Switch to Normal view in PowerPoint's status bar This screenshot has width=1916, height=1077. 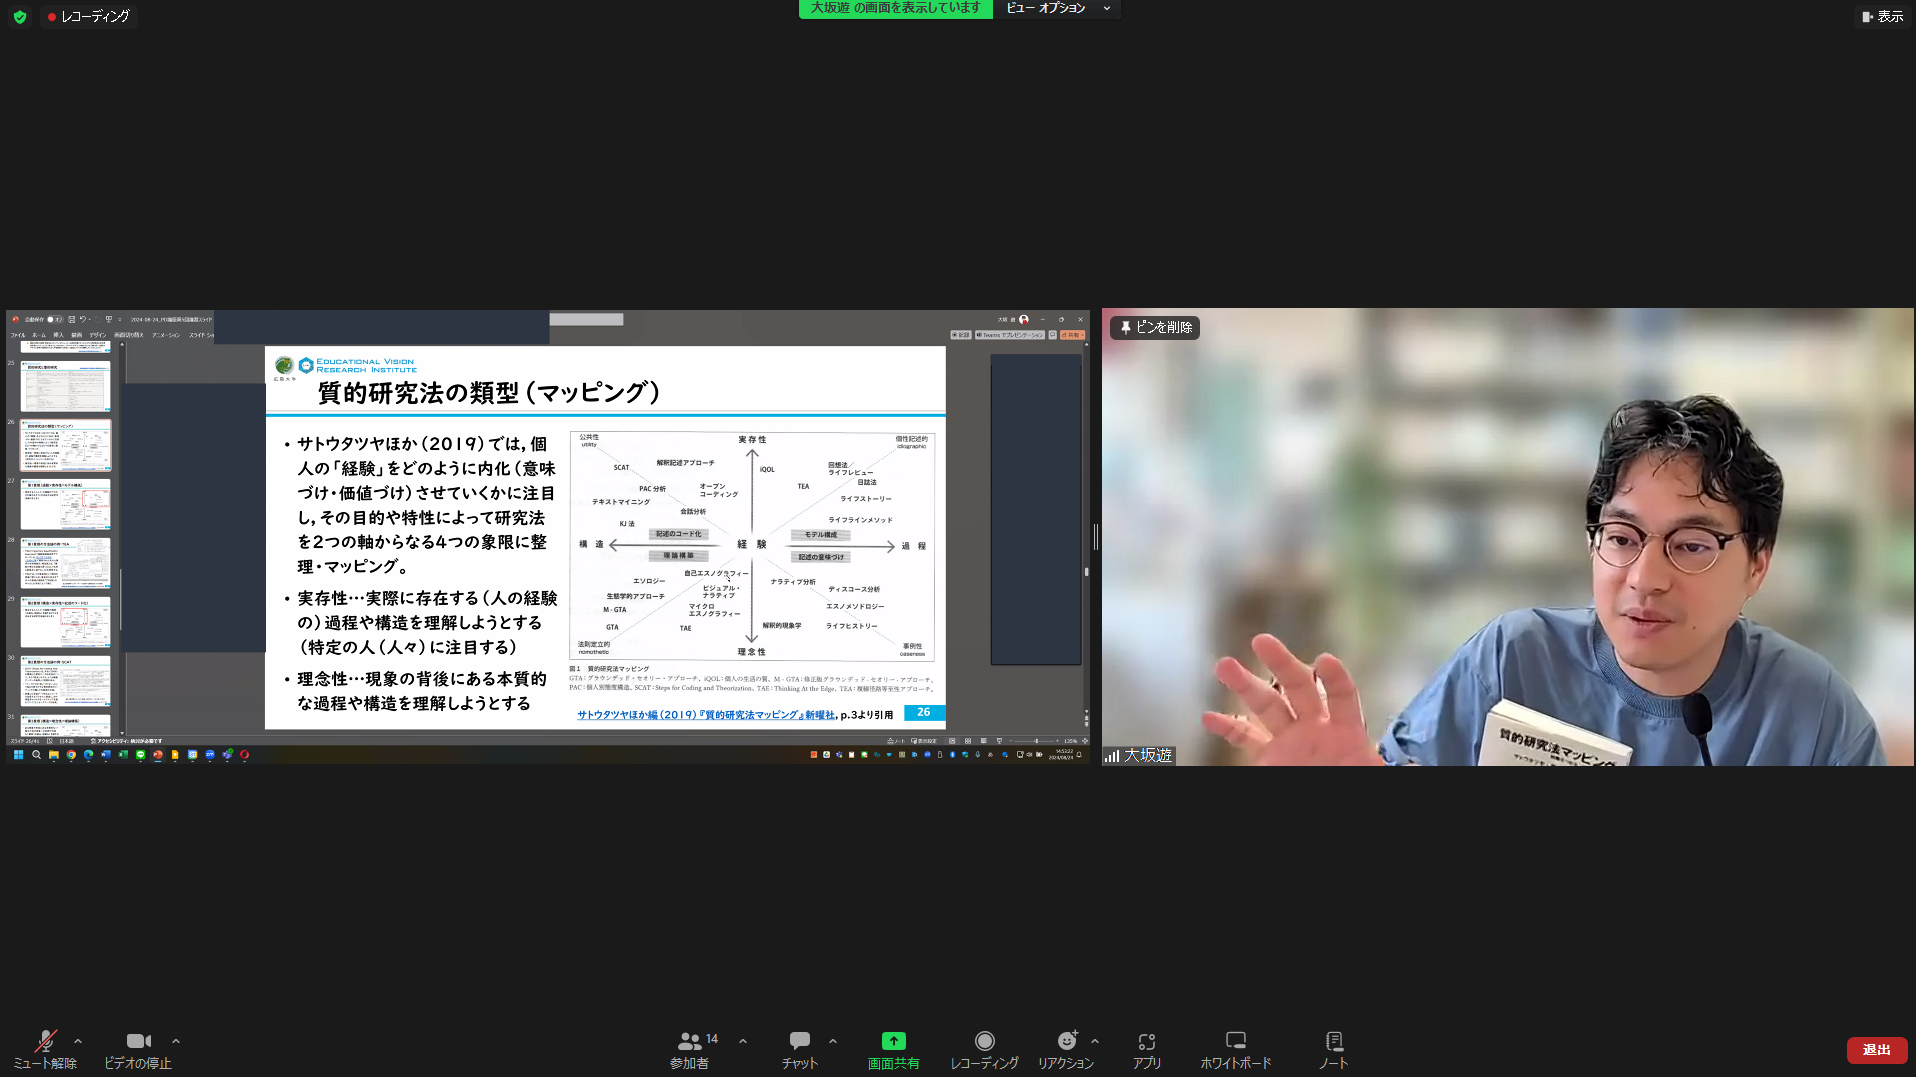952,741
